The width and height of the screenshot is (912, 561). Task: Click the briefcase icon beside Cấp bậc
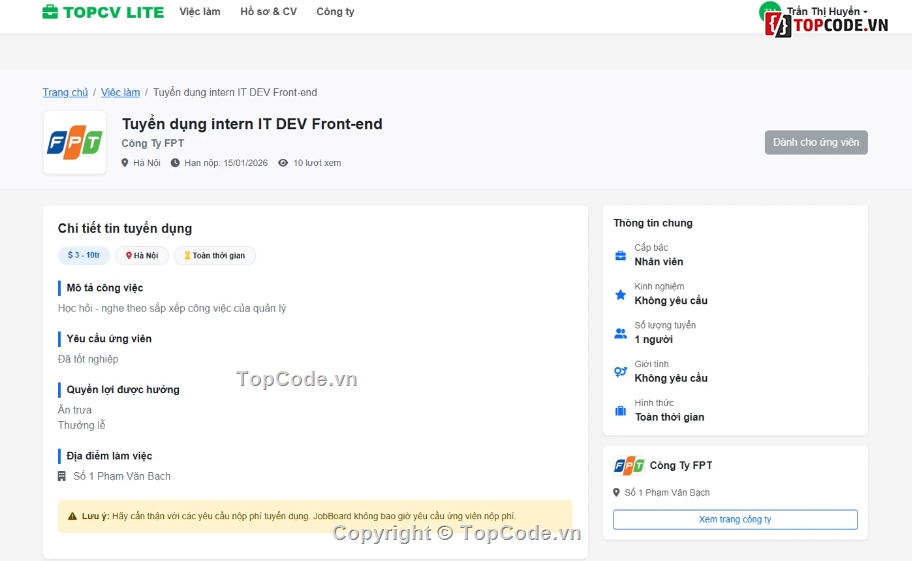tap(621, 255)
